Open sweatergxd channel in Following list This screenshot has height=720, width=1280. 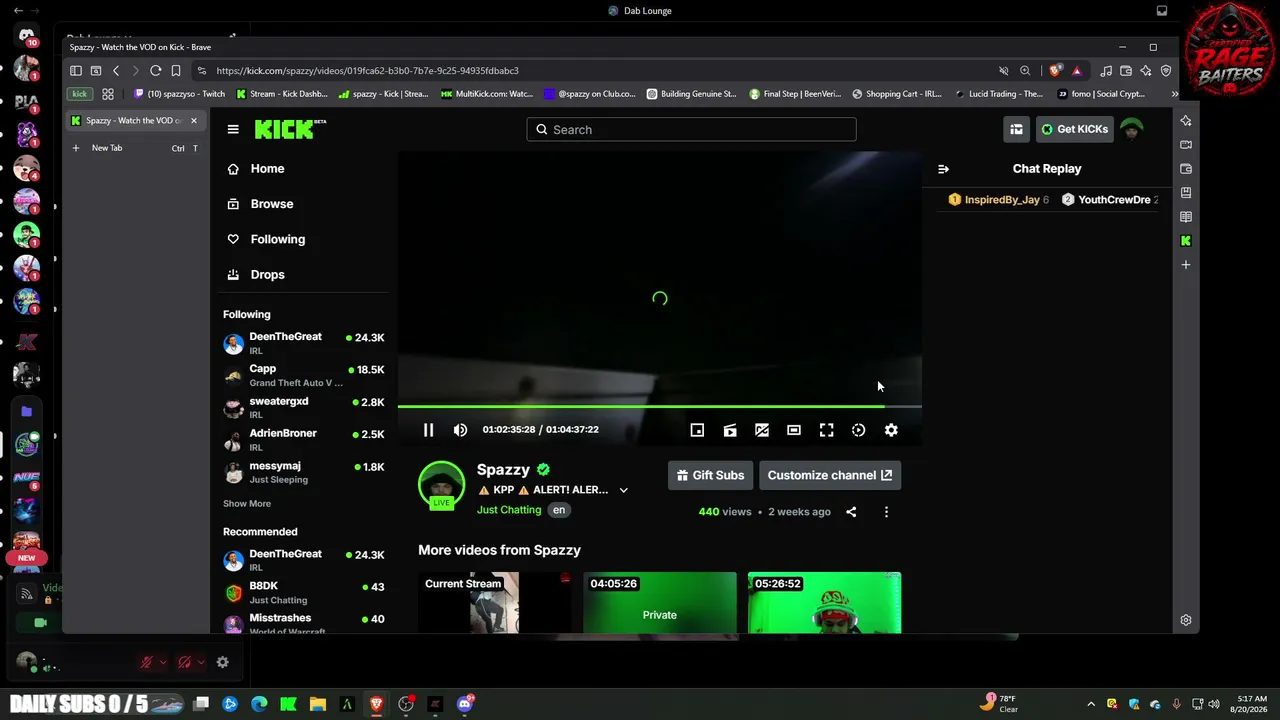[x=304, y=407]
